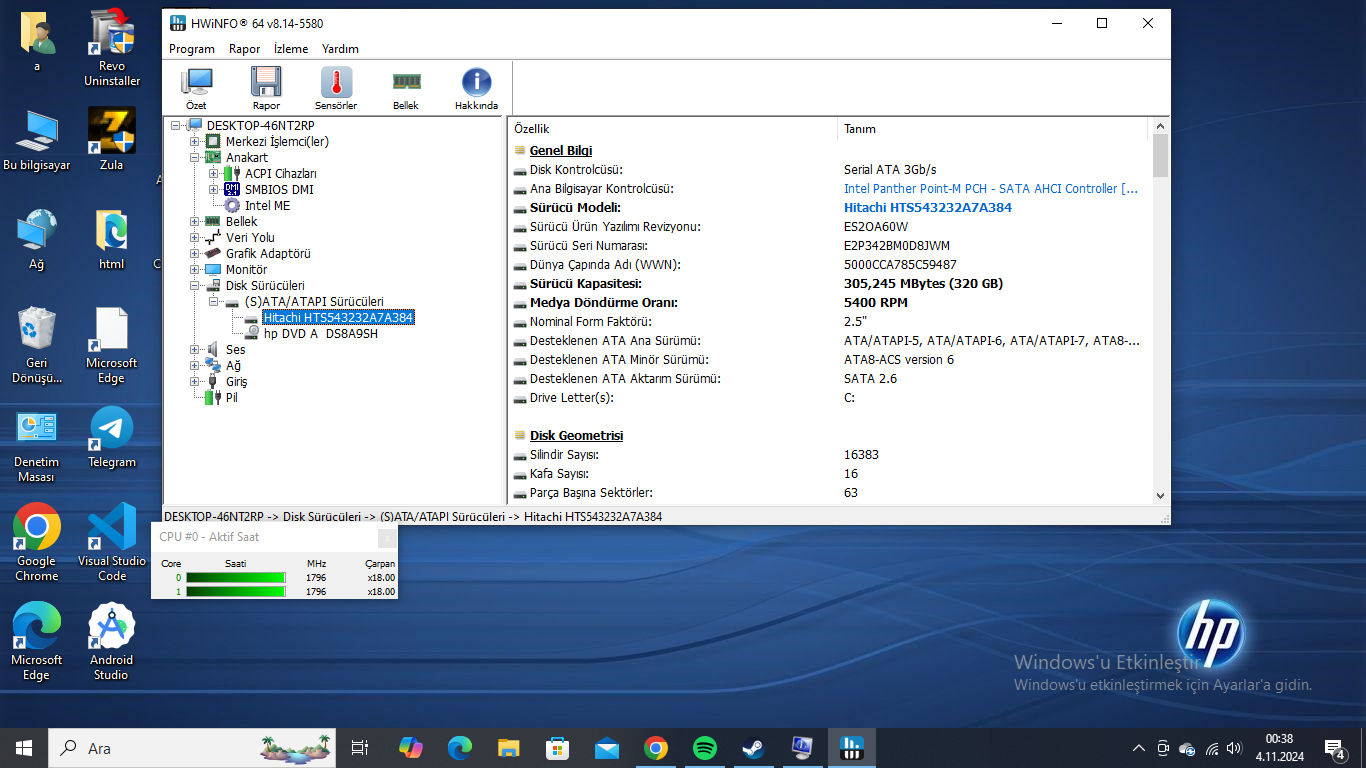Close the CPU #0 Aktif Saat window
This screenshot has width=1366, height=768.
[386, 537]
